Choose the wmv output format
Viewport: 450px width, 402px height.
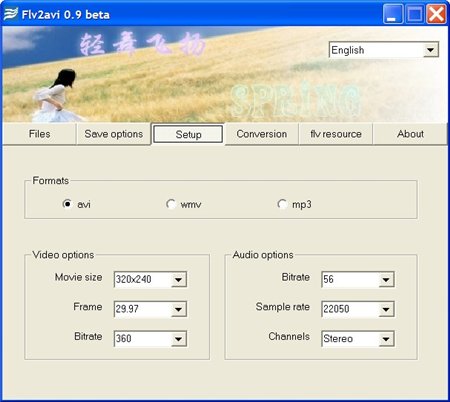click(171, 203)
